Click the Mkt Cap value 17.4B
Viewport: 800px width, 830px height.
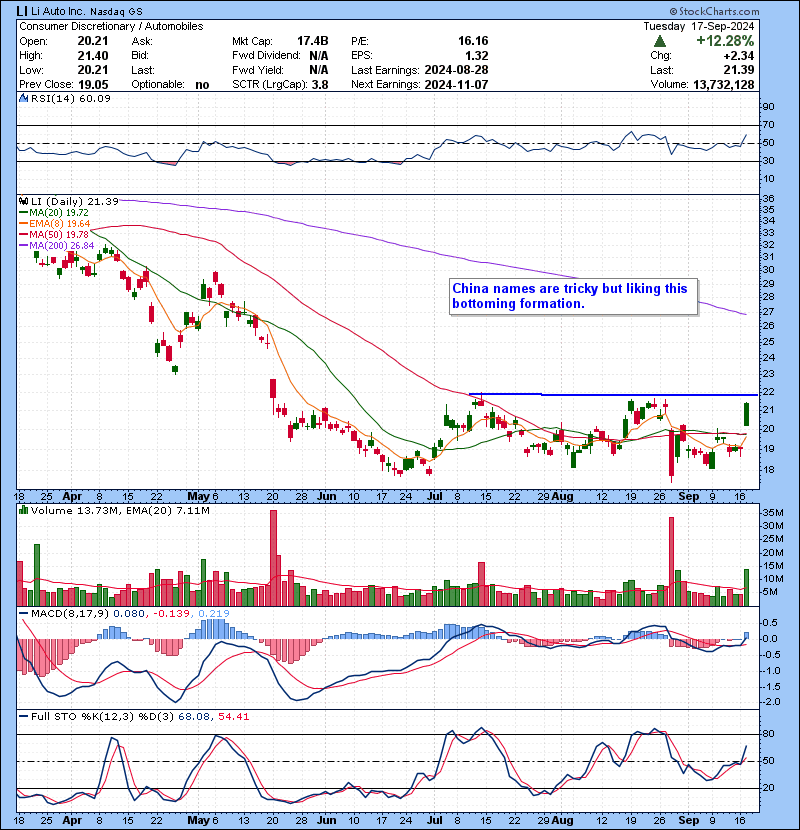pyautogui.click(x=312, y=41)
